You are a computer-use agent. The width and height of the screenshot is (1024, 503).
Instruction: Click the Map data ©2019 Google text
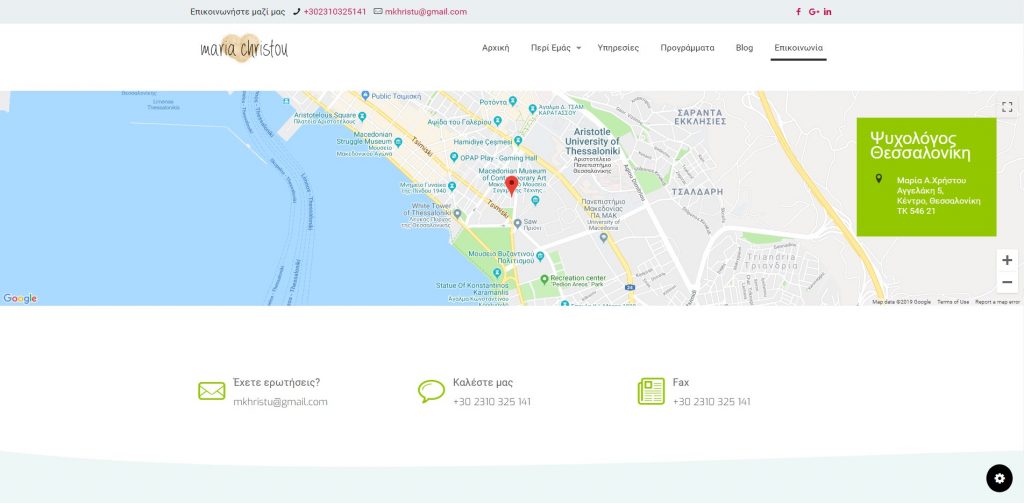(x=902, y=302)
